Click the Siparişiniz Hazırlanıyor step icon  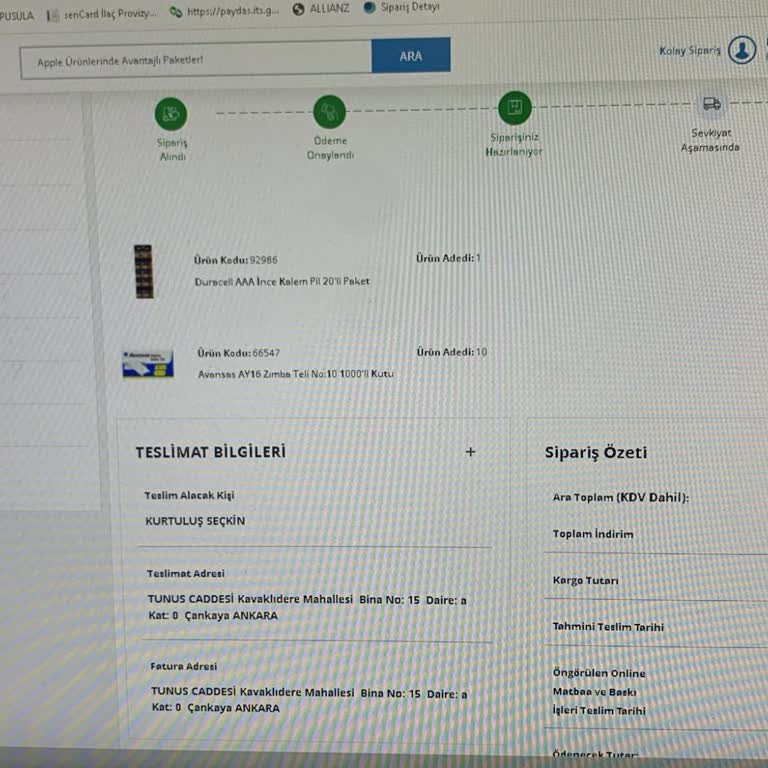pos(515,108)
